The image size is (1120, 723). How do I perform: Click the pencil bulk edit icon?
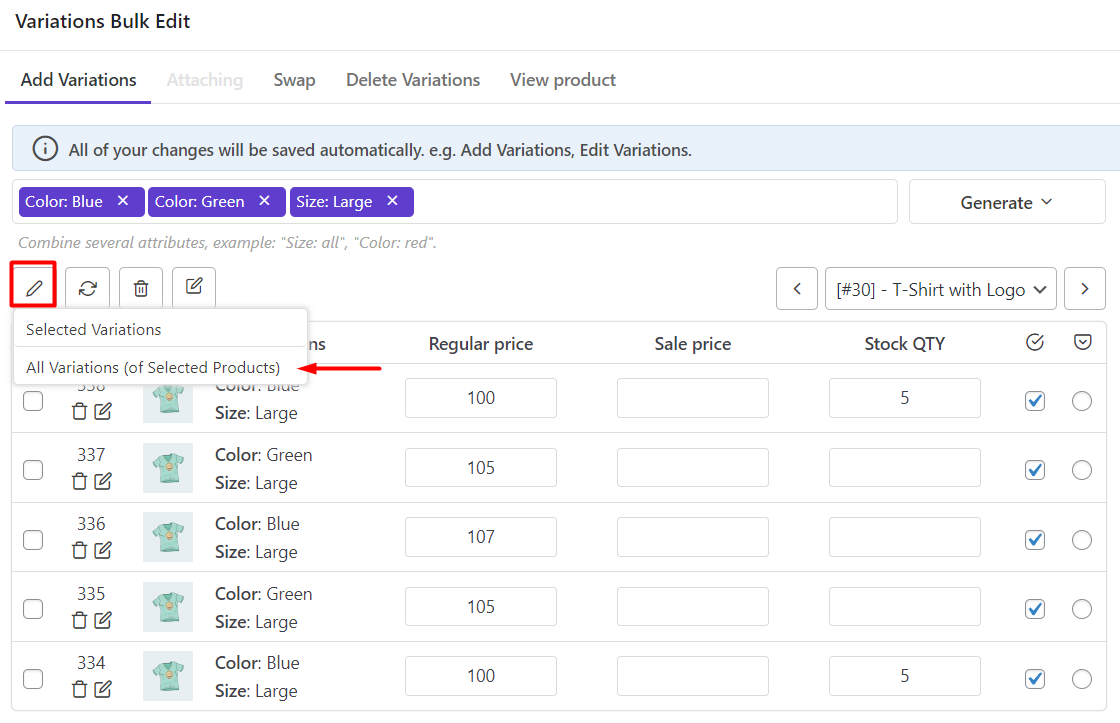tap(34, 288)
